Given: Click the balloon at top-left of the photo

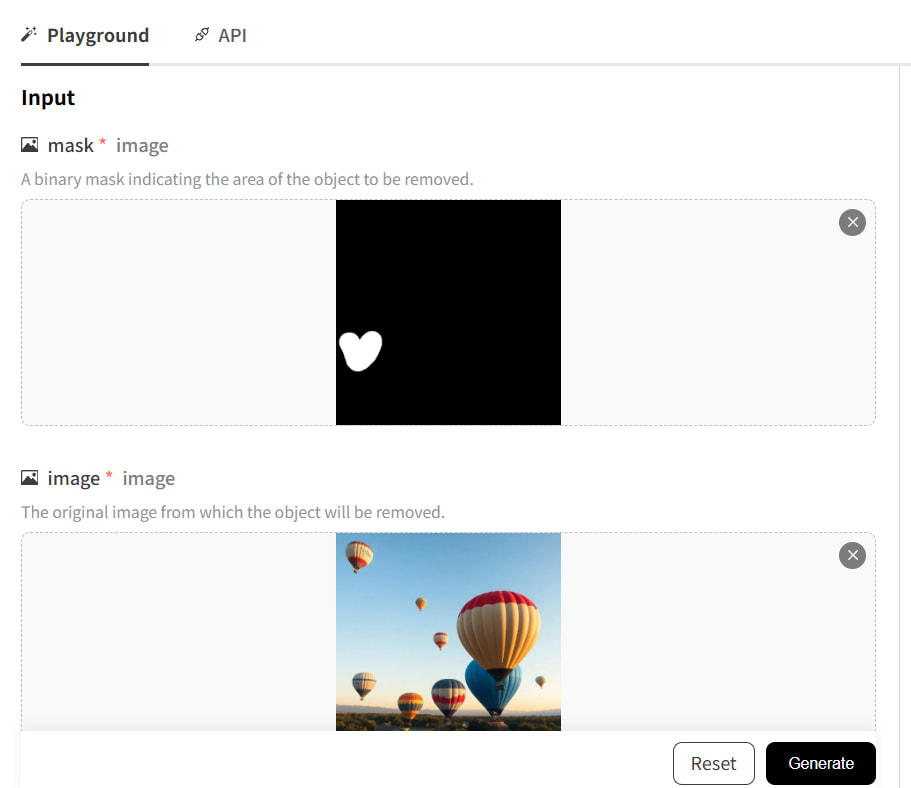Looking at the screenshot, I should [359, 554].
